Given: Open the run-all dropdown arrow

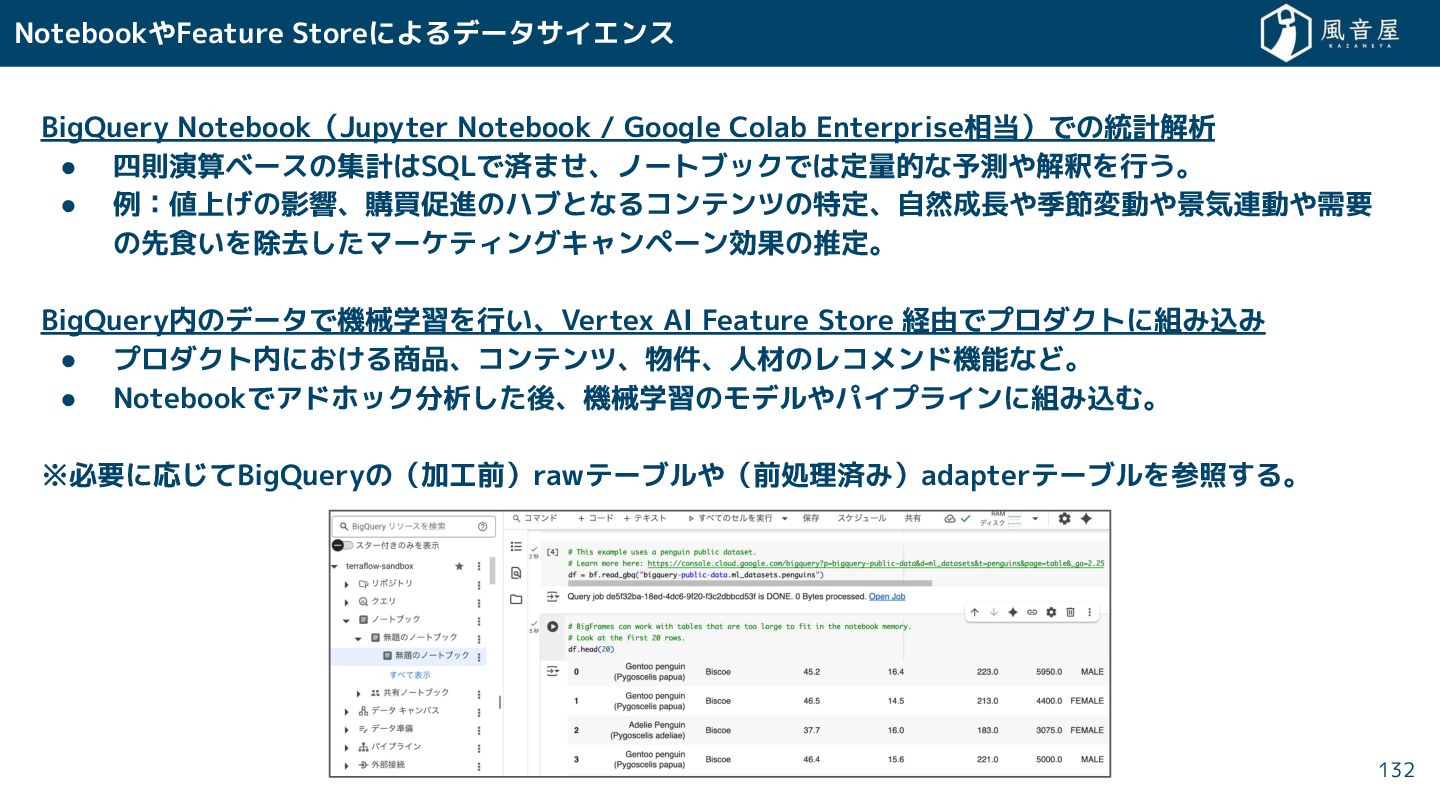Looking at the screenshot, I should pos(784,519).
